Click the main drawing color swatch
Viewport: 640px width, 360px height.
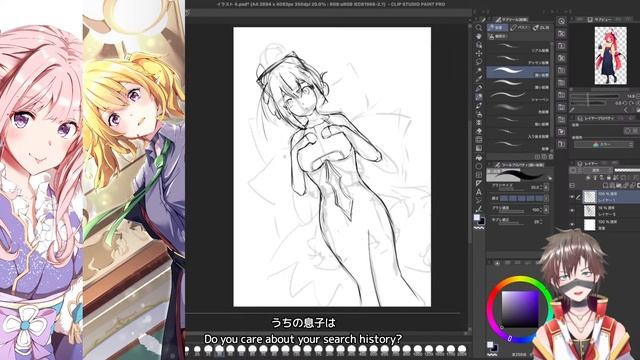tap(477, 218)
